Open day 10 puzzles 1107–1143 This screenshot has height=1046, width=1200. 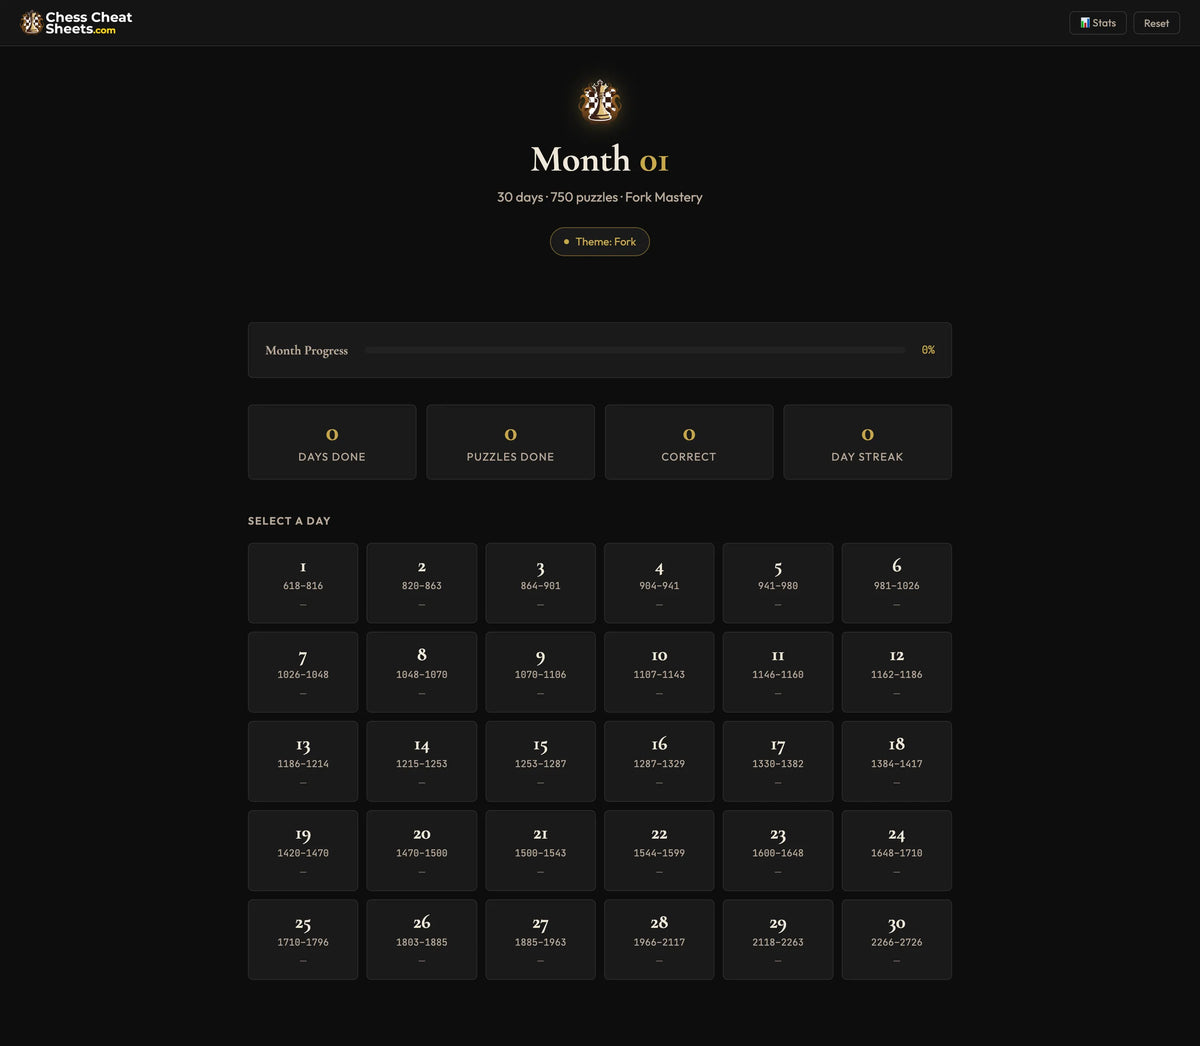(x=659, y=672)
